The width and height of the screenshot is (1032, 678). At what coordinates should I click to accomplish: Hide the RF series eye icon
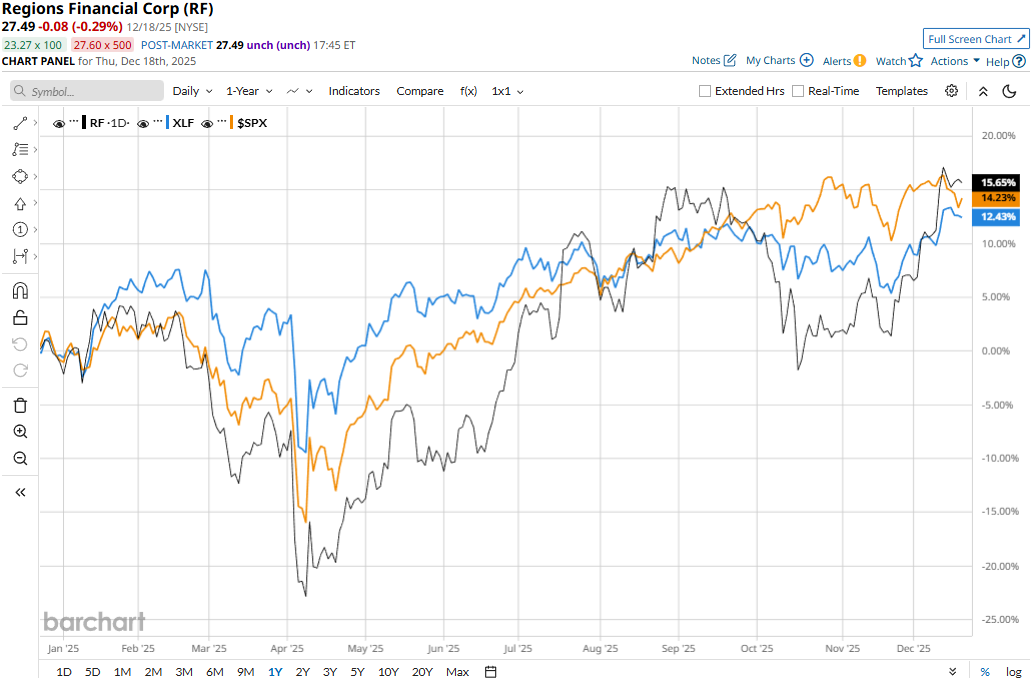59,123
